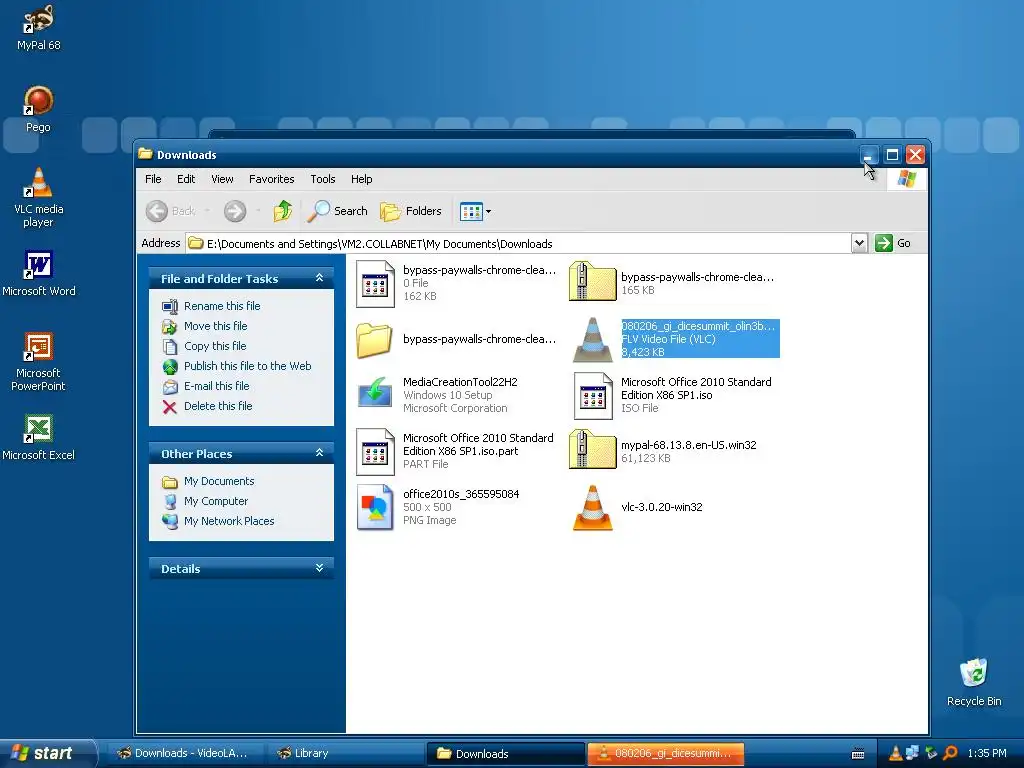
Task: Select the Recycle Bin on the desktop
Action: 974,682
